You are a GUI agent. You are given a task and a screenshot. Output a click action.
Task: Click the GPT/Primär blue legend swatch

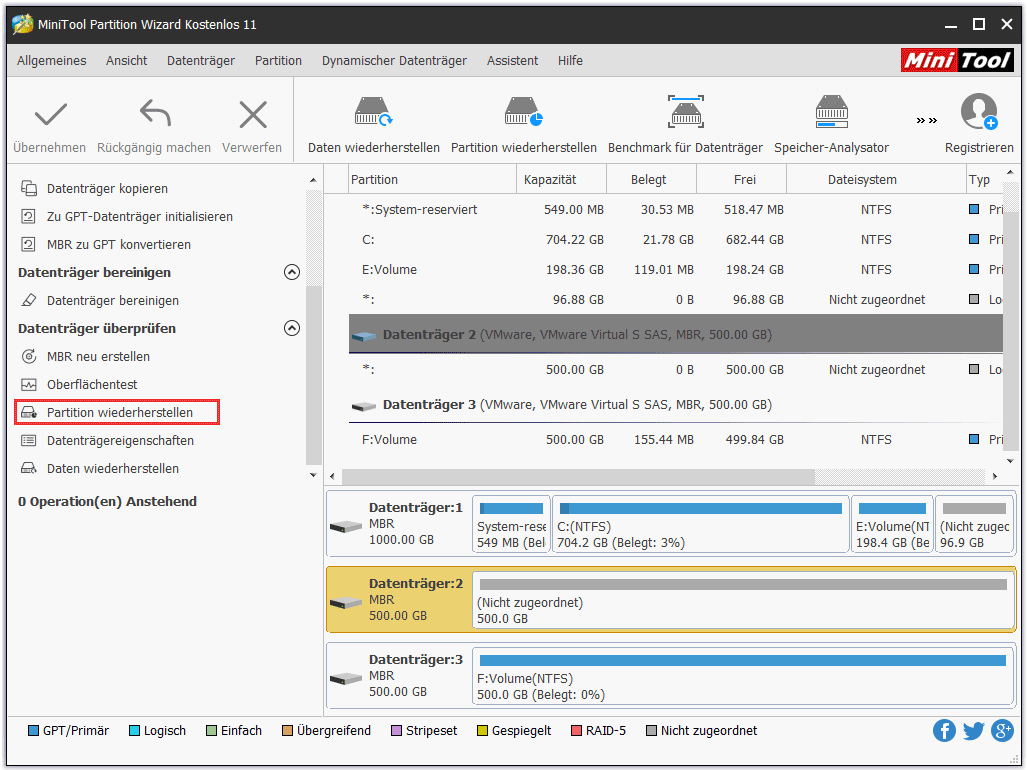pyautogui.click(x=33, y=731)
